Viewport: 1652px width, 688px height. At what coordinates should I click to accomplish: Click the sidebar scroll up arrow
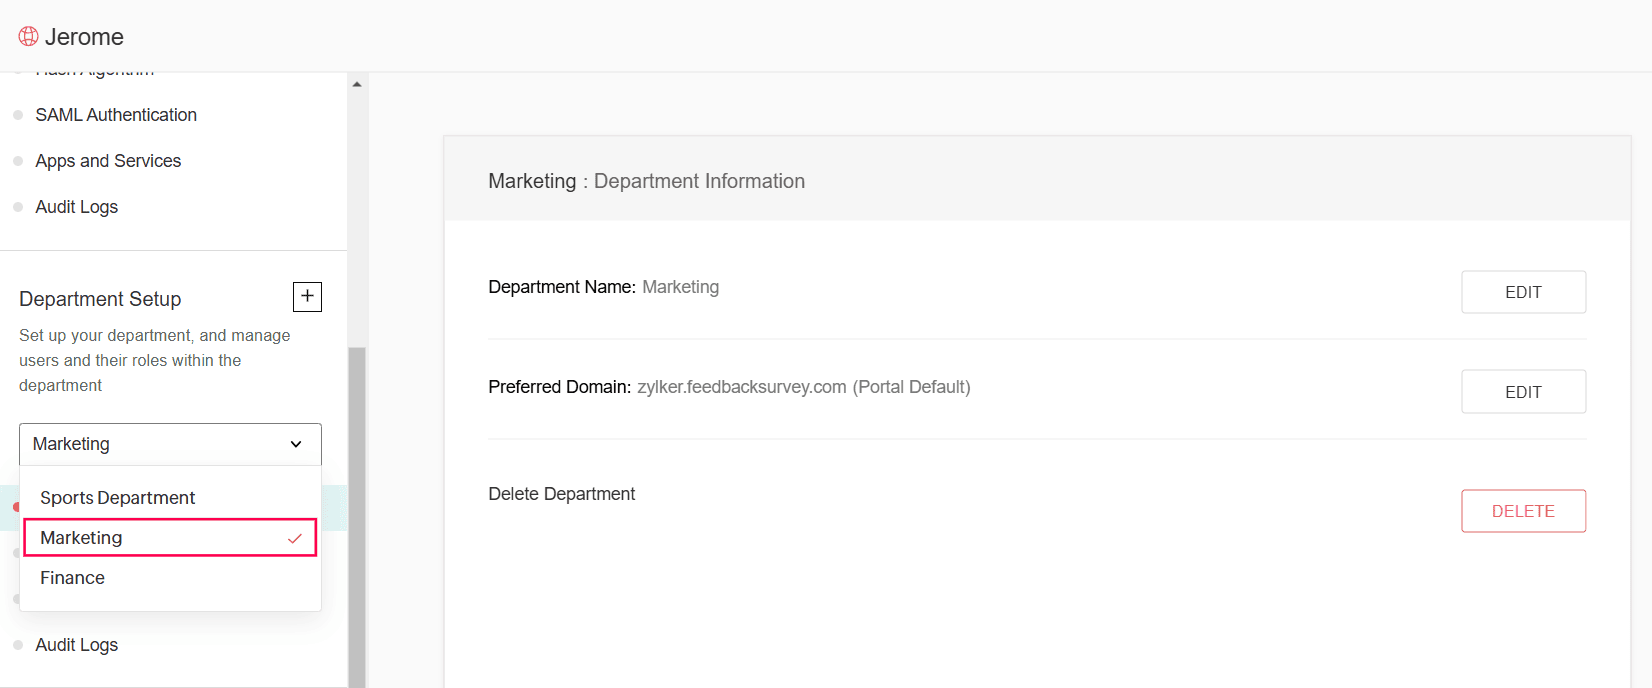(x=357, y=84)
